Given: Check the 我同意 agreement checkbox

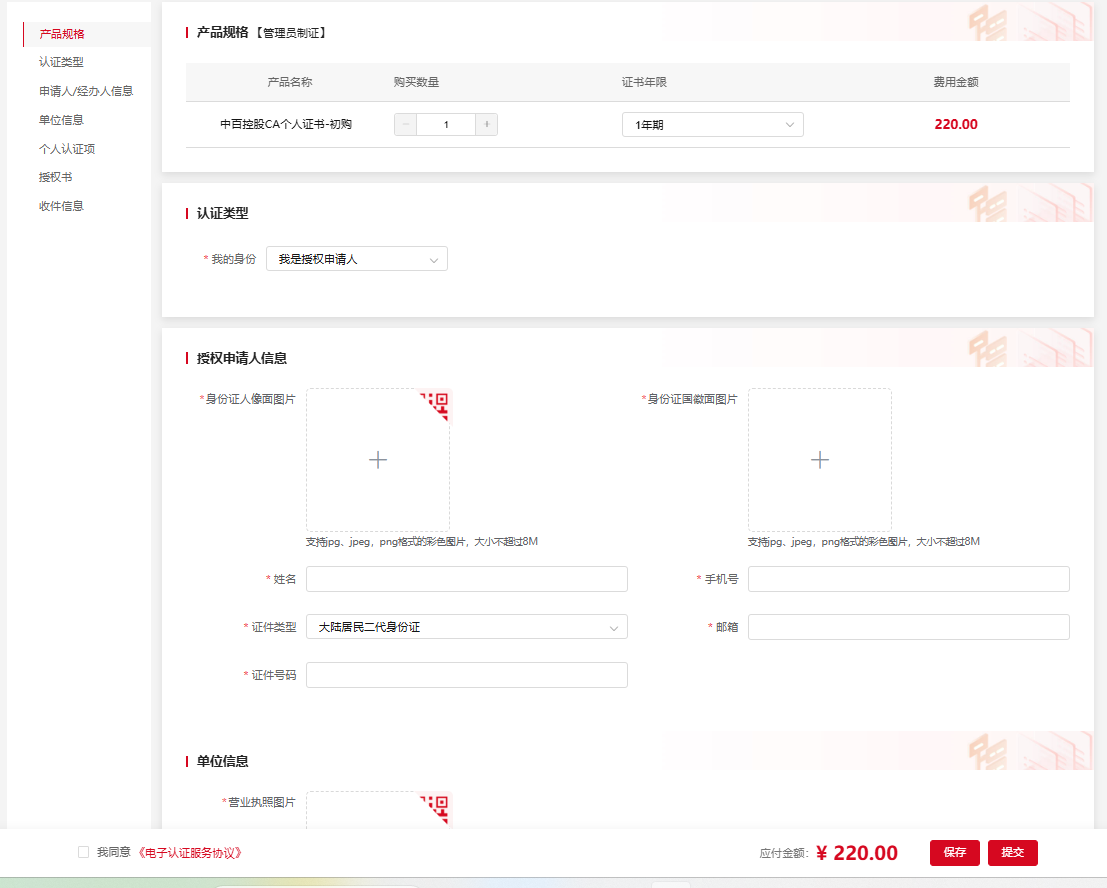Looking at the screenshot, I should tap(83, 852).
